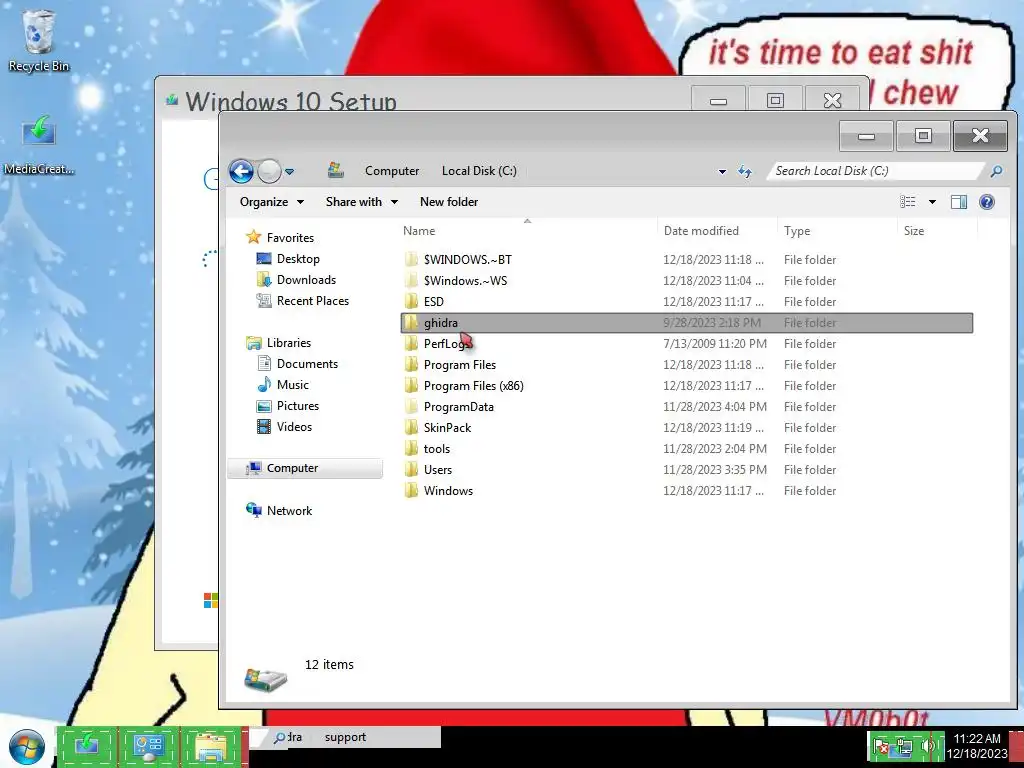The image size is (1024, 768).
Task: Open the volume speaker tray icon
Action: tap(927, 746)
